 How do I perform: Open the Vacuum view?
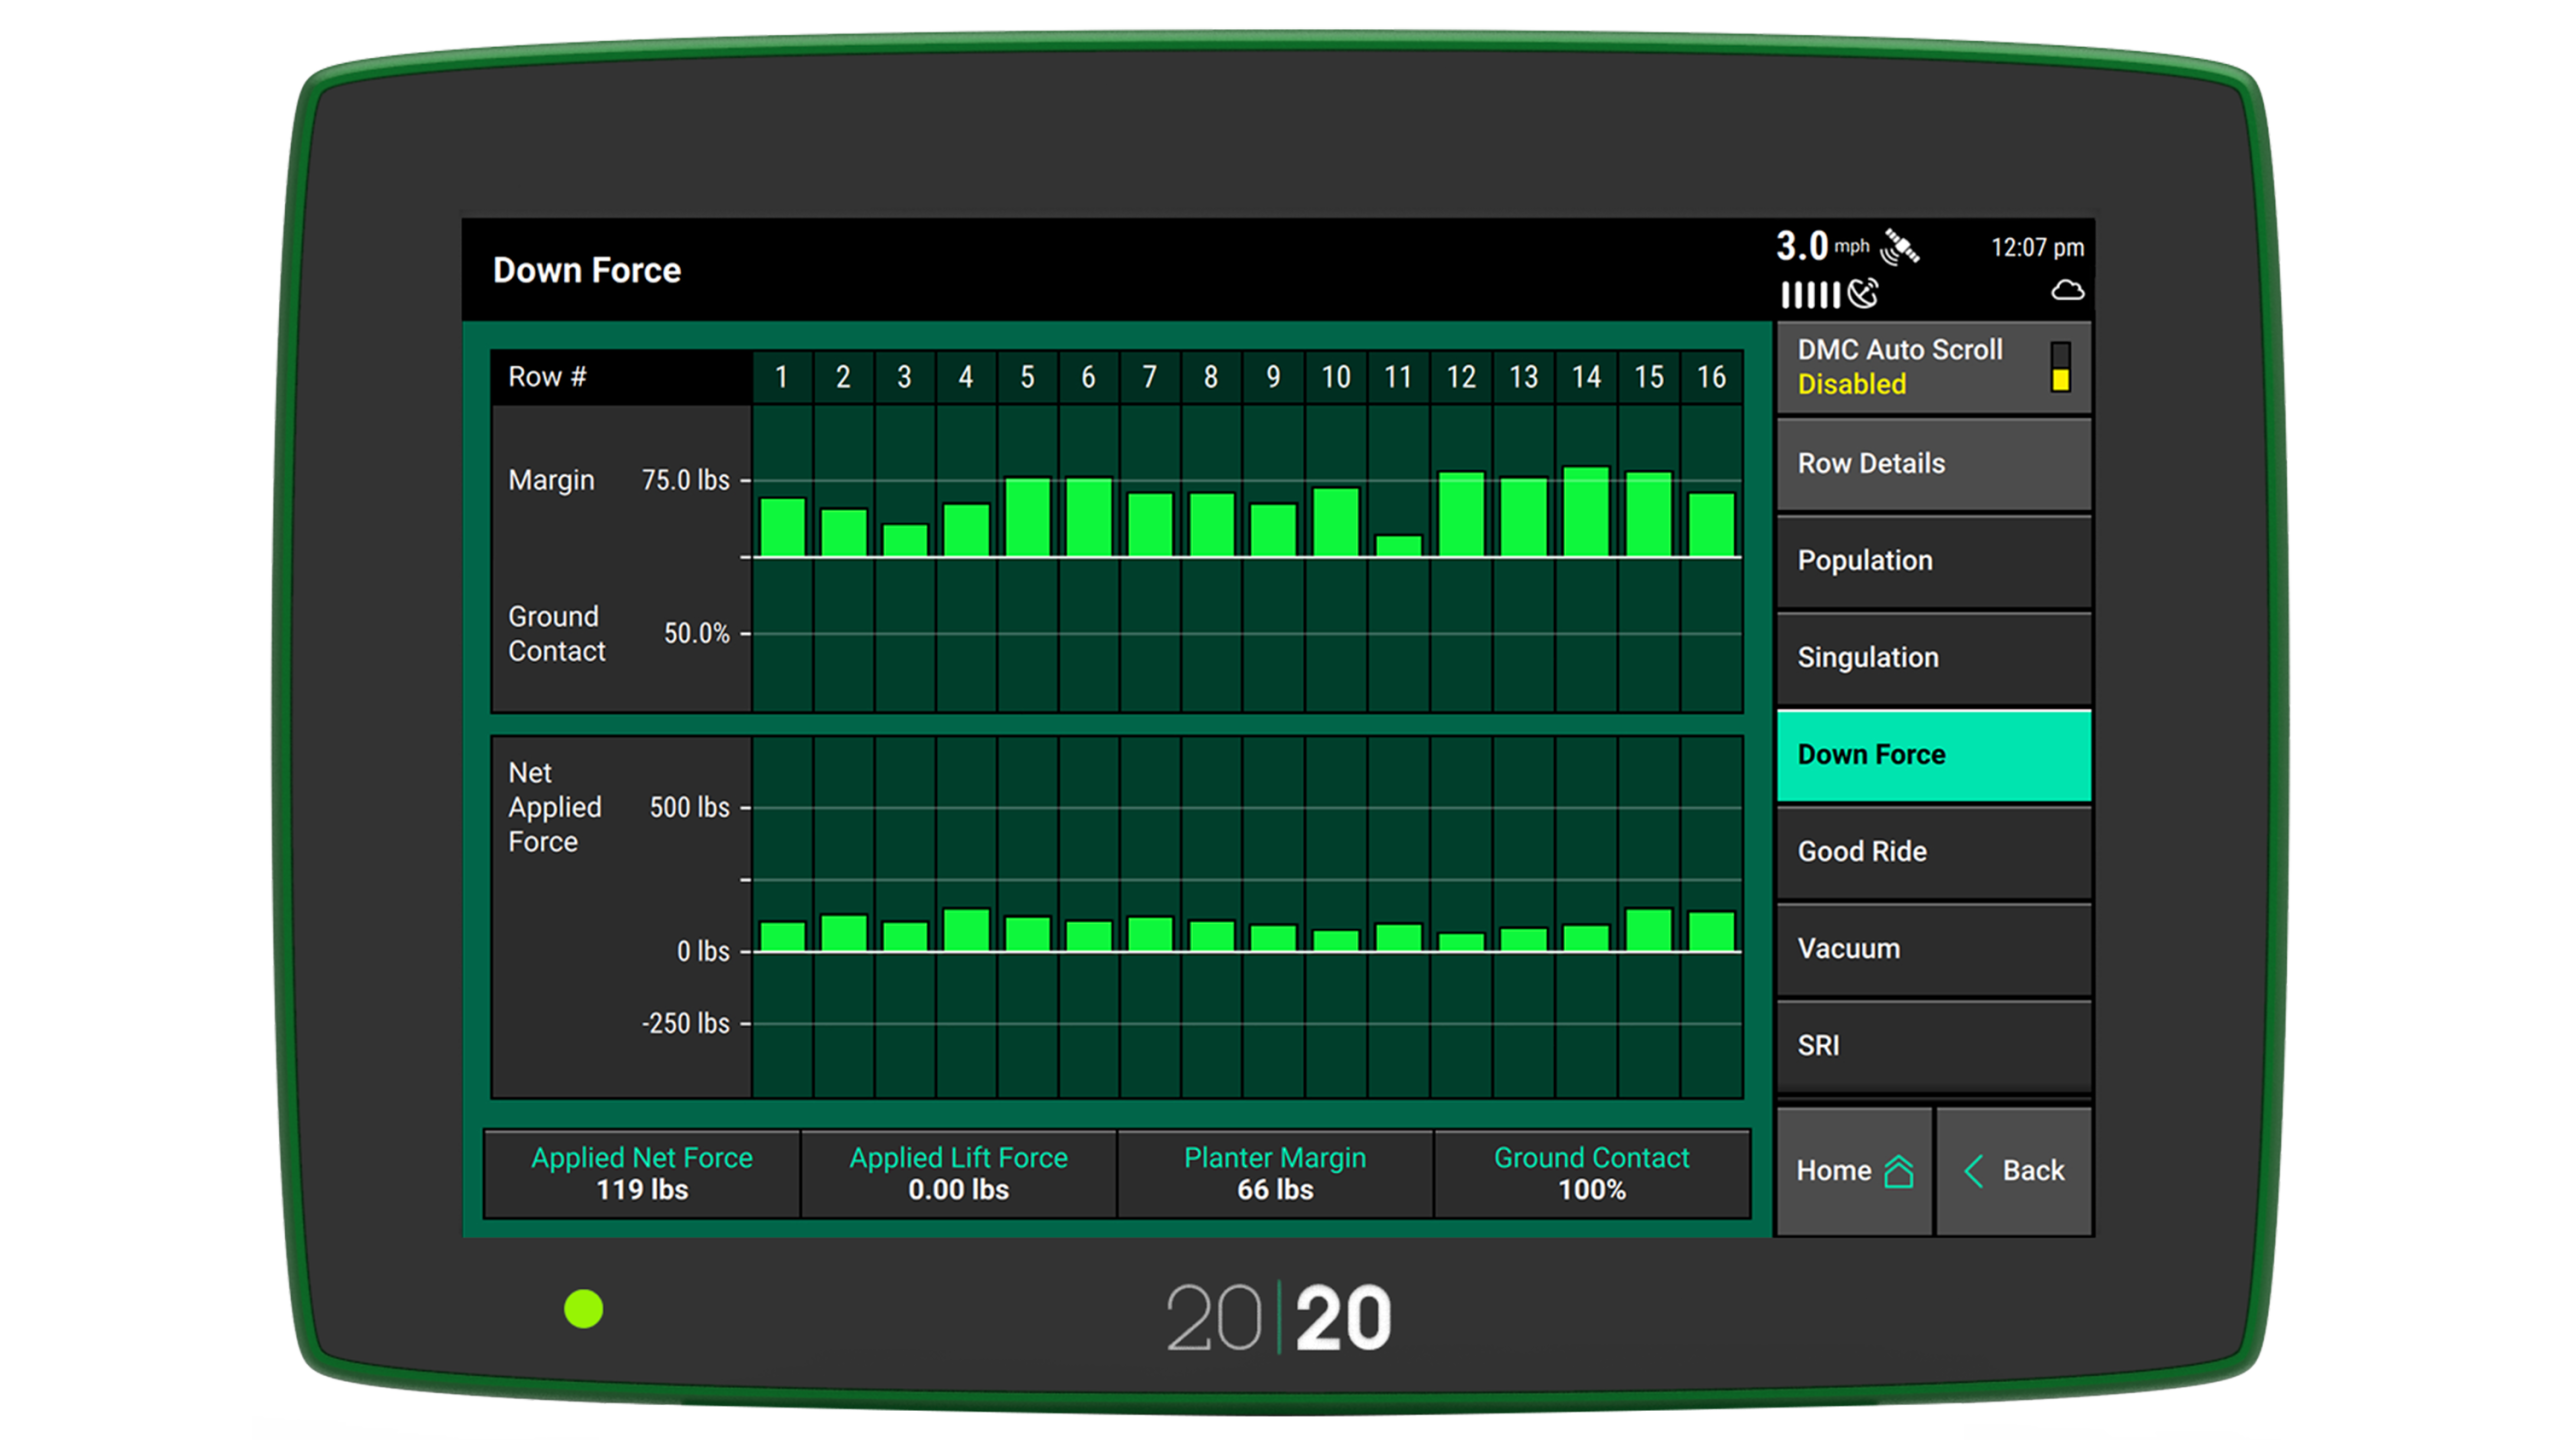[x=1932, y=949]
